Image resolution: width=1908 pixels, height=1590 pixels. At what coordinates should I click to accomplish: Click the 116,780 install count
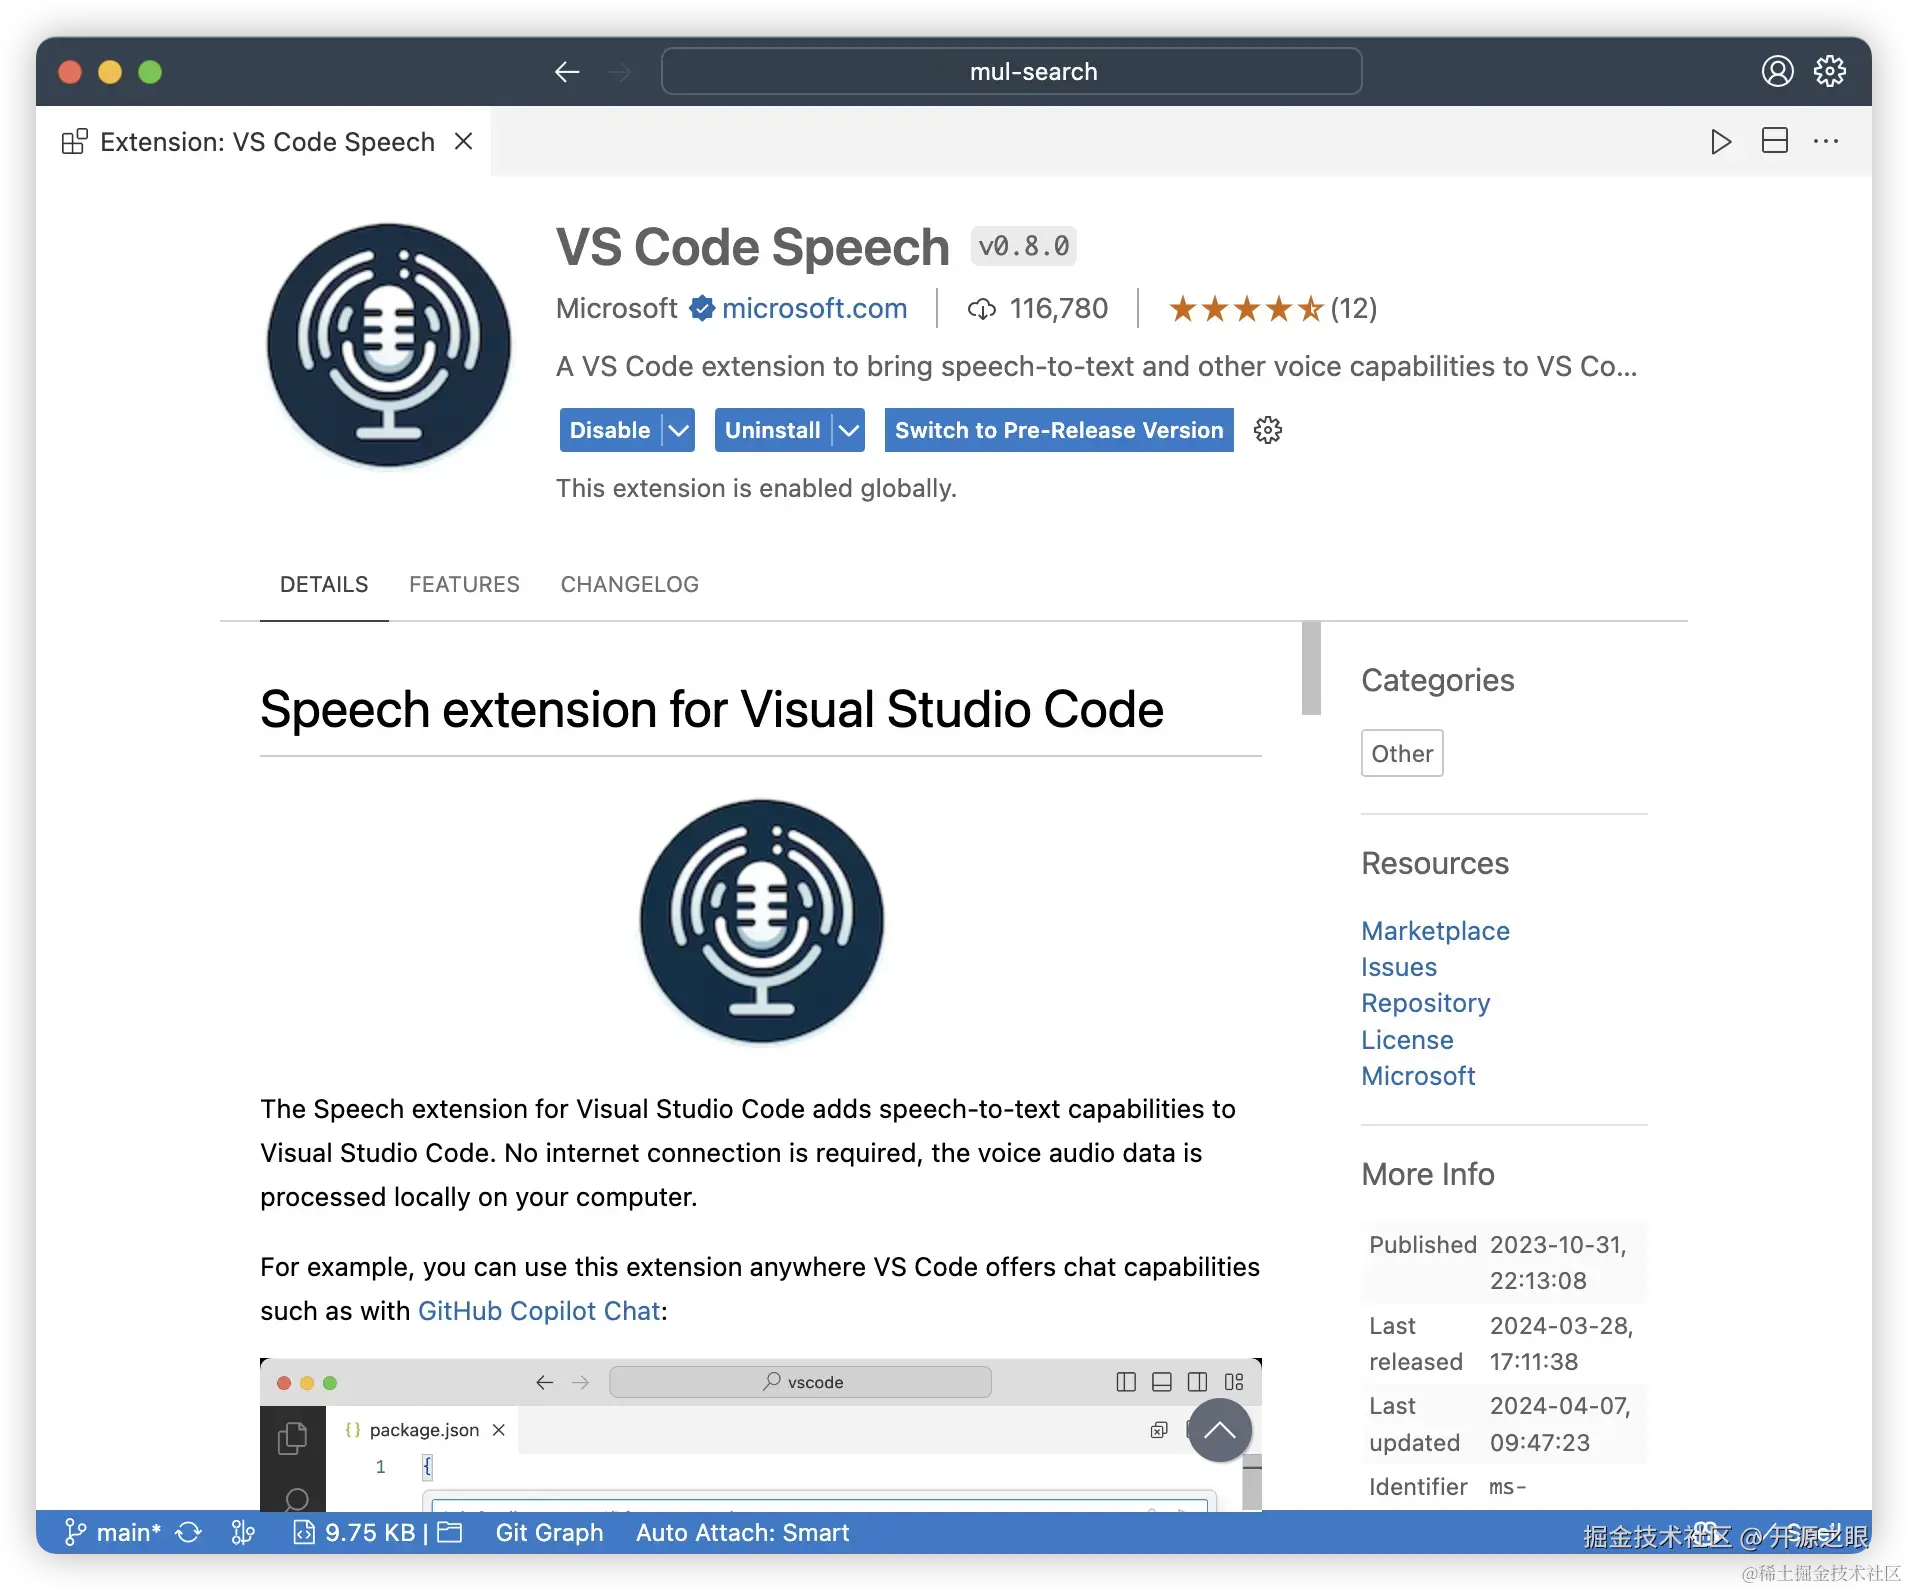(x=1058, y=308)
